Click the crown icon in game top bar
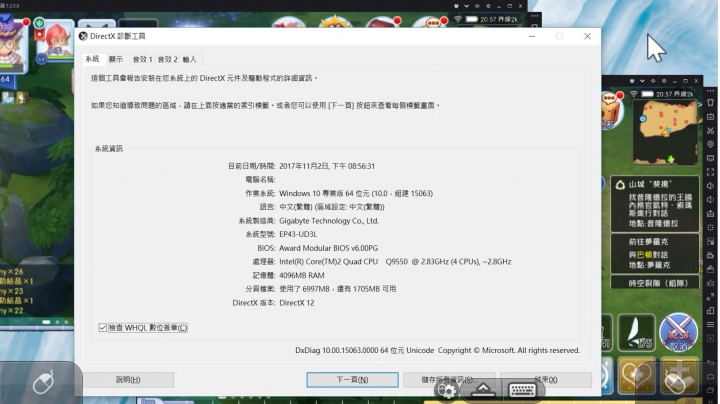 tap(335, 21)
